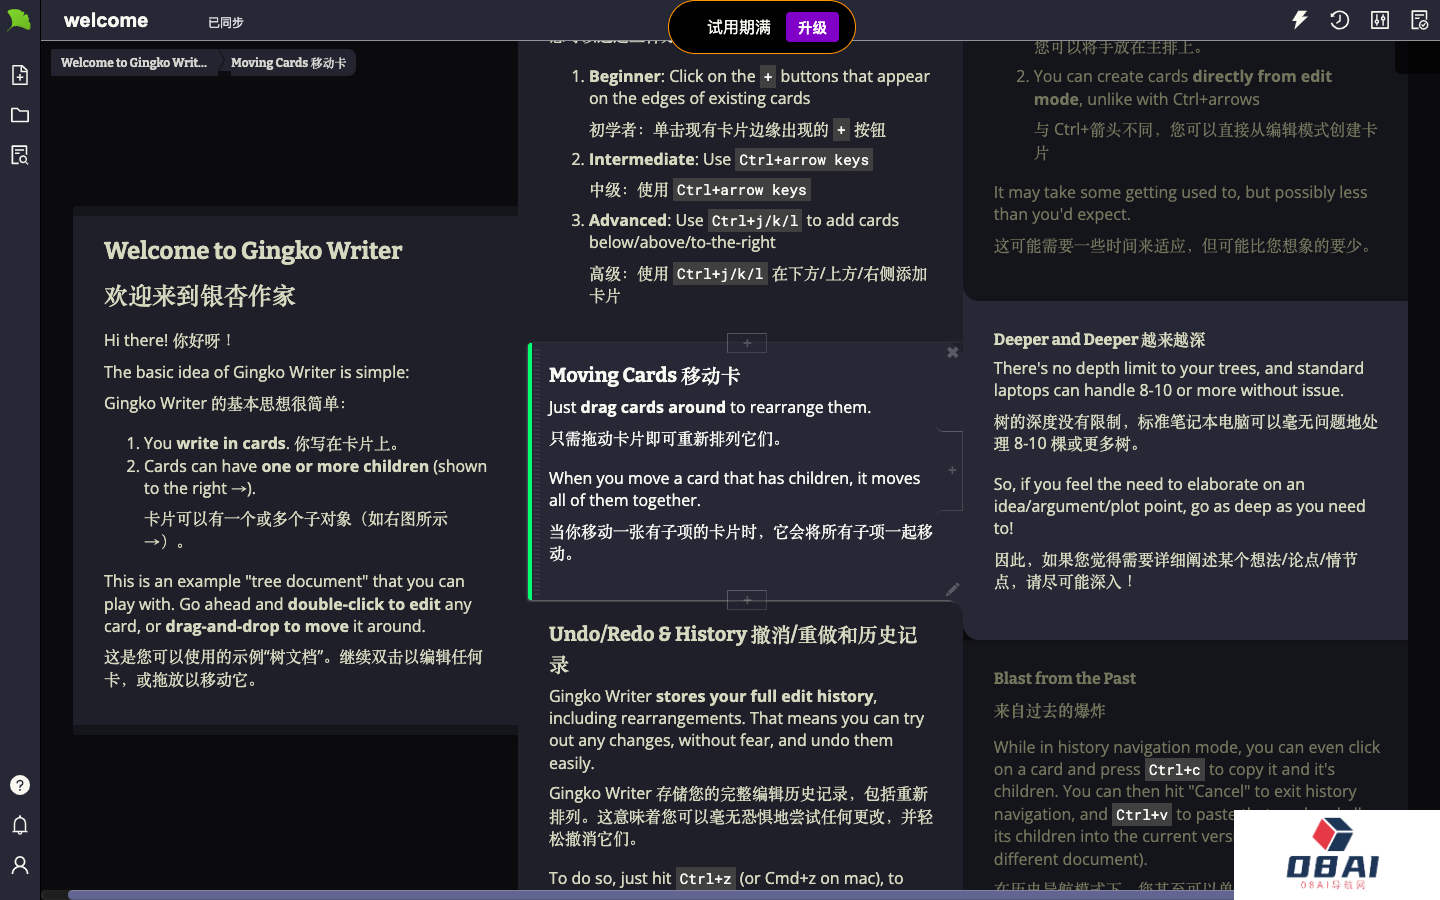Edit the Moving Cards card with pencil

click(x=952, y=589)
